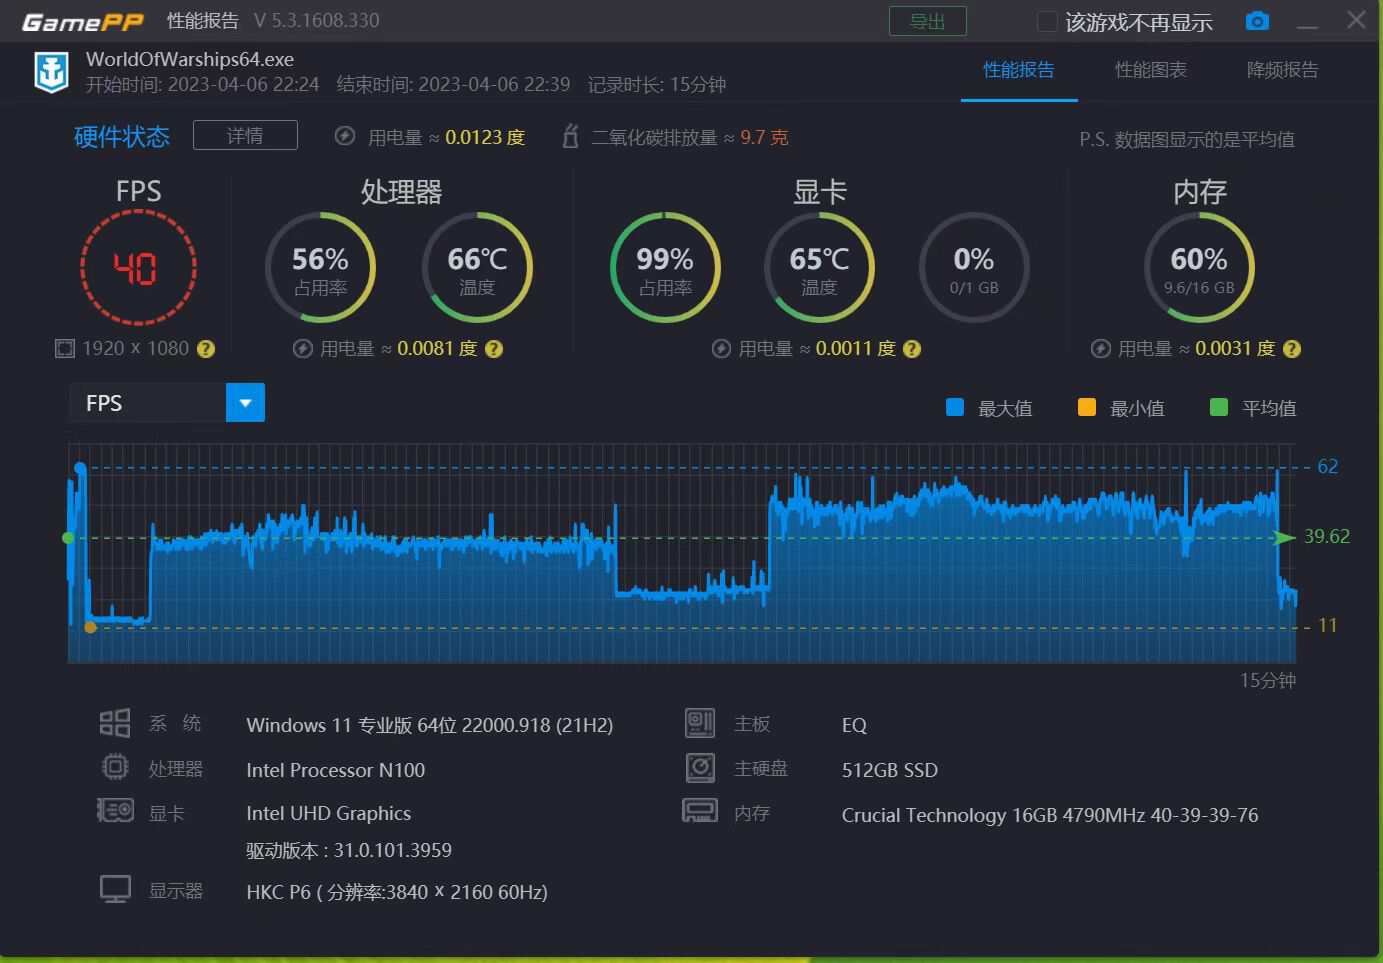Open help icon beside processor power 0.0081
The width and height of the screenshot is (1383, 963).
(x=494, y=349)
